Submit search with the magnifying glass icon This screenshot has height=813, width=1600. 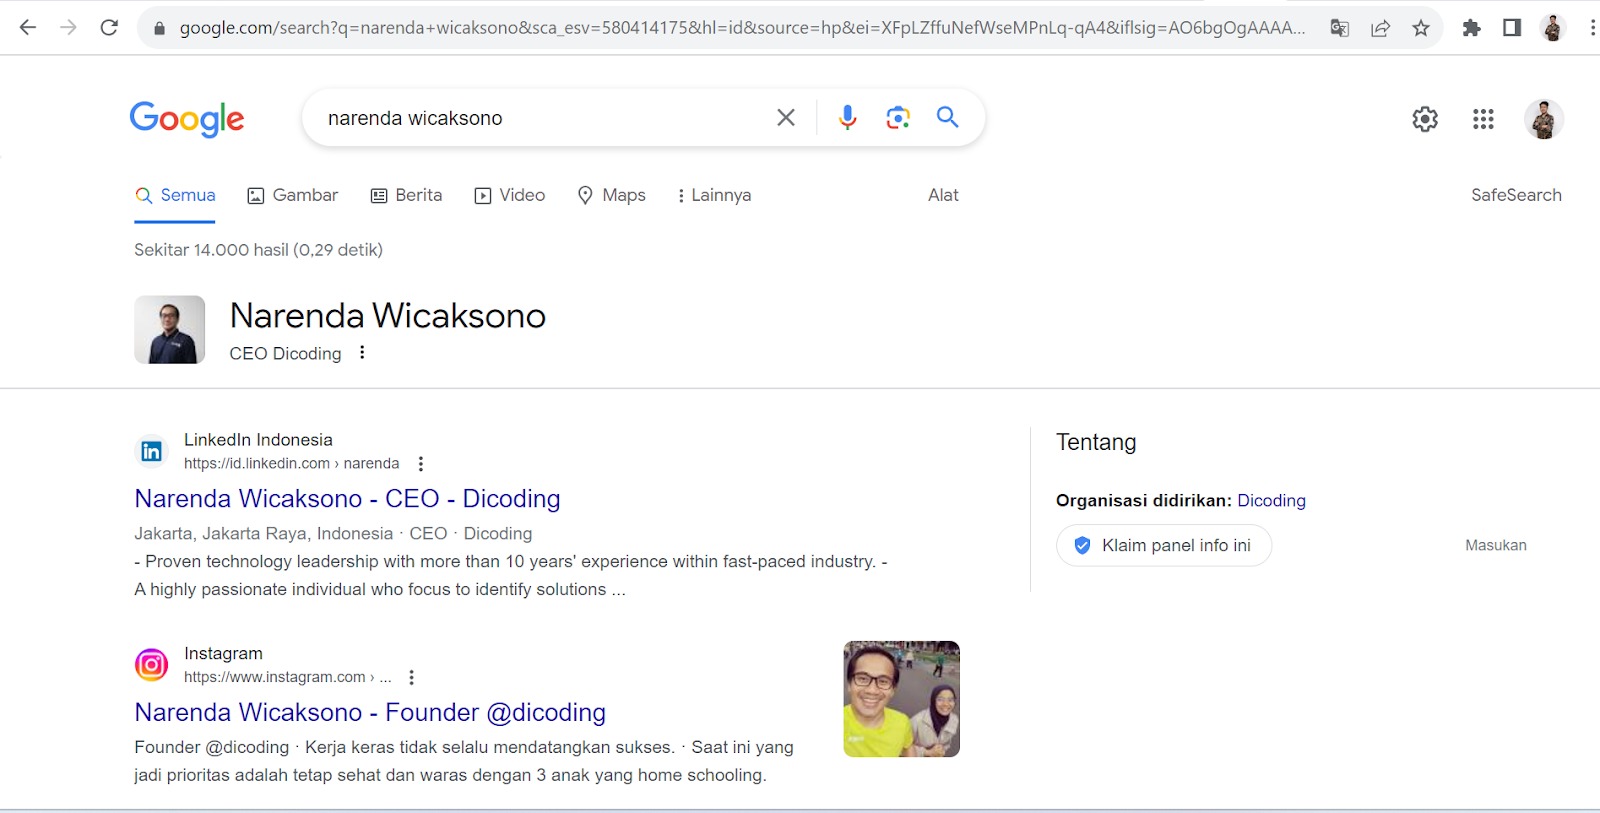click(947, 117)
